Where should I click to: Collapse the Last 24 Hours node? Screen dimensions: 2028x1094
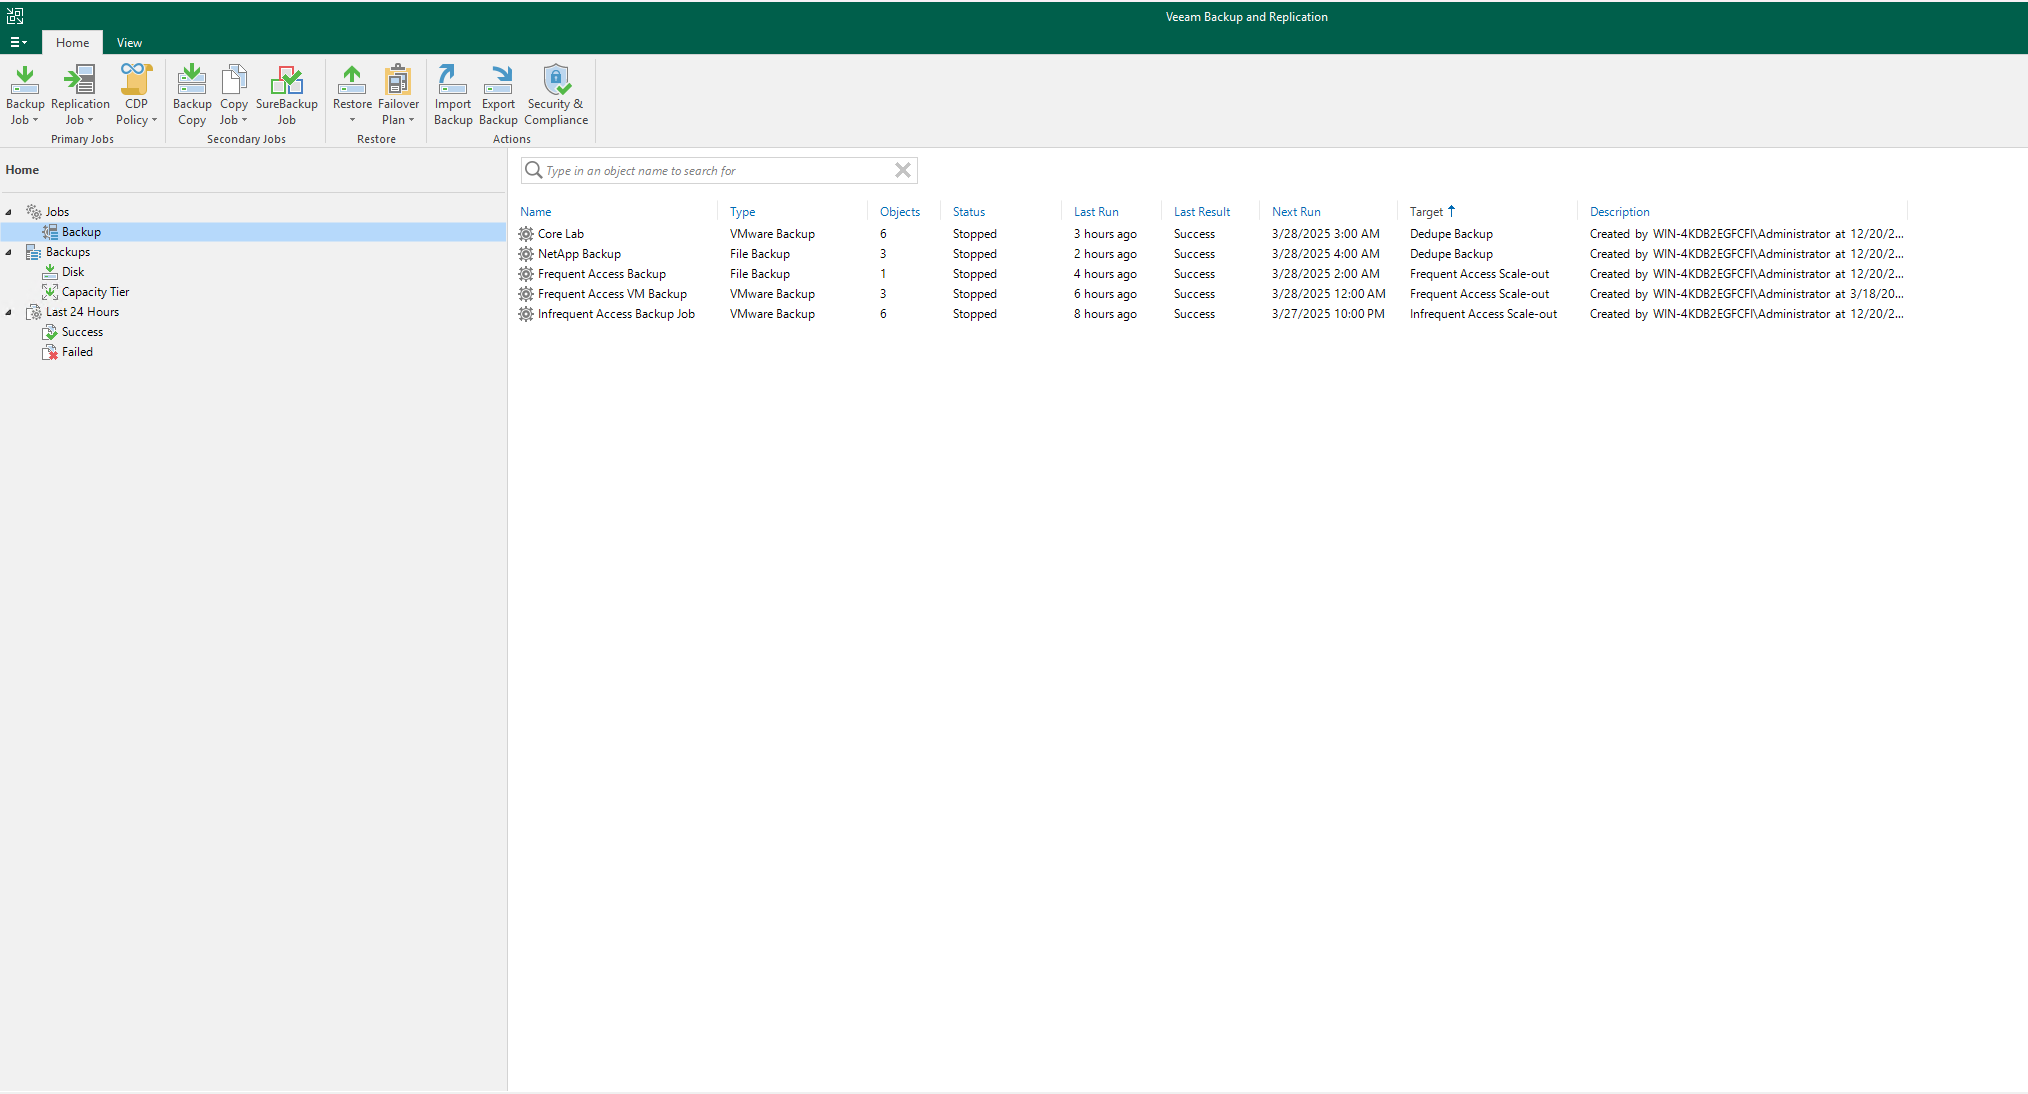[9, 312]
